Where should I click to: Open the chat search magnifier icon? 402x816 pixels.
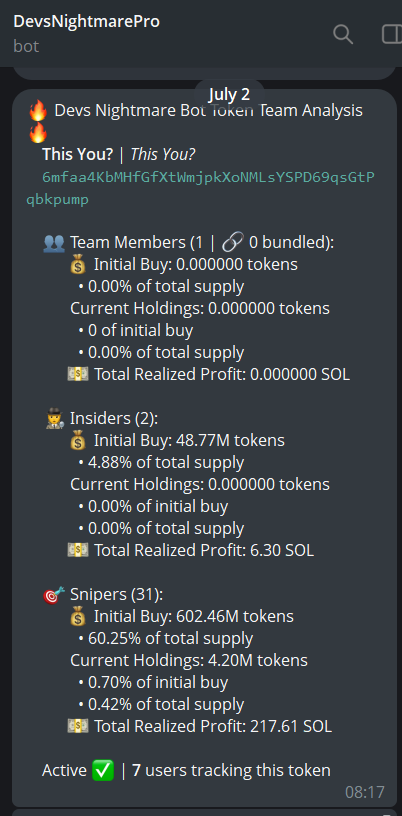point(343,34)
